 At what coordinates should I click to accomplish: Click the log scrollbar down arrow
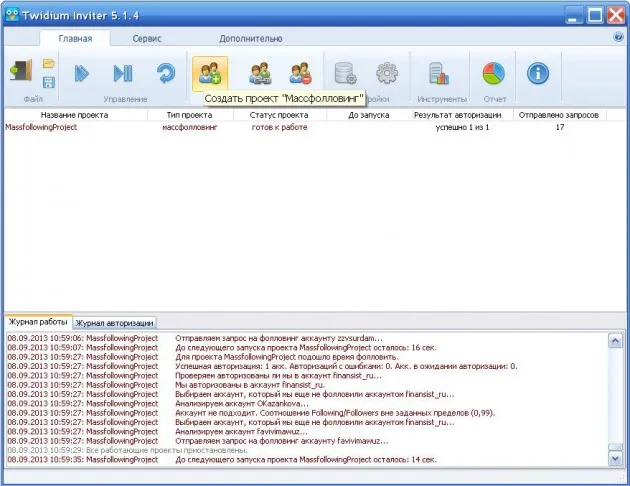coord(615,458)
